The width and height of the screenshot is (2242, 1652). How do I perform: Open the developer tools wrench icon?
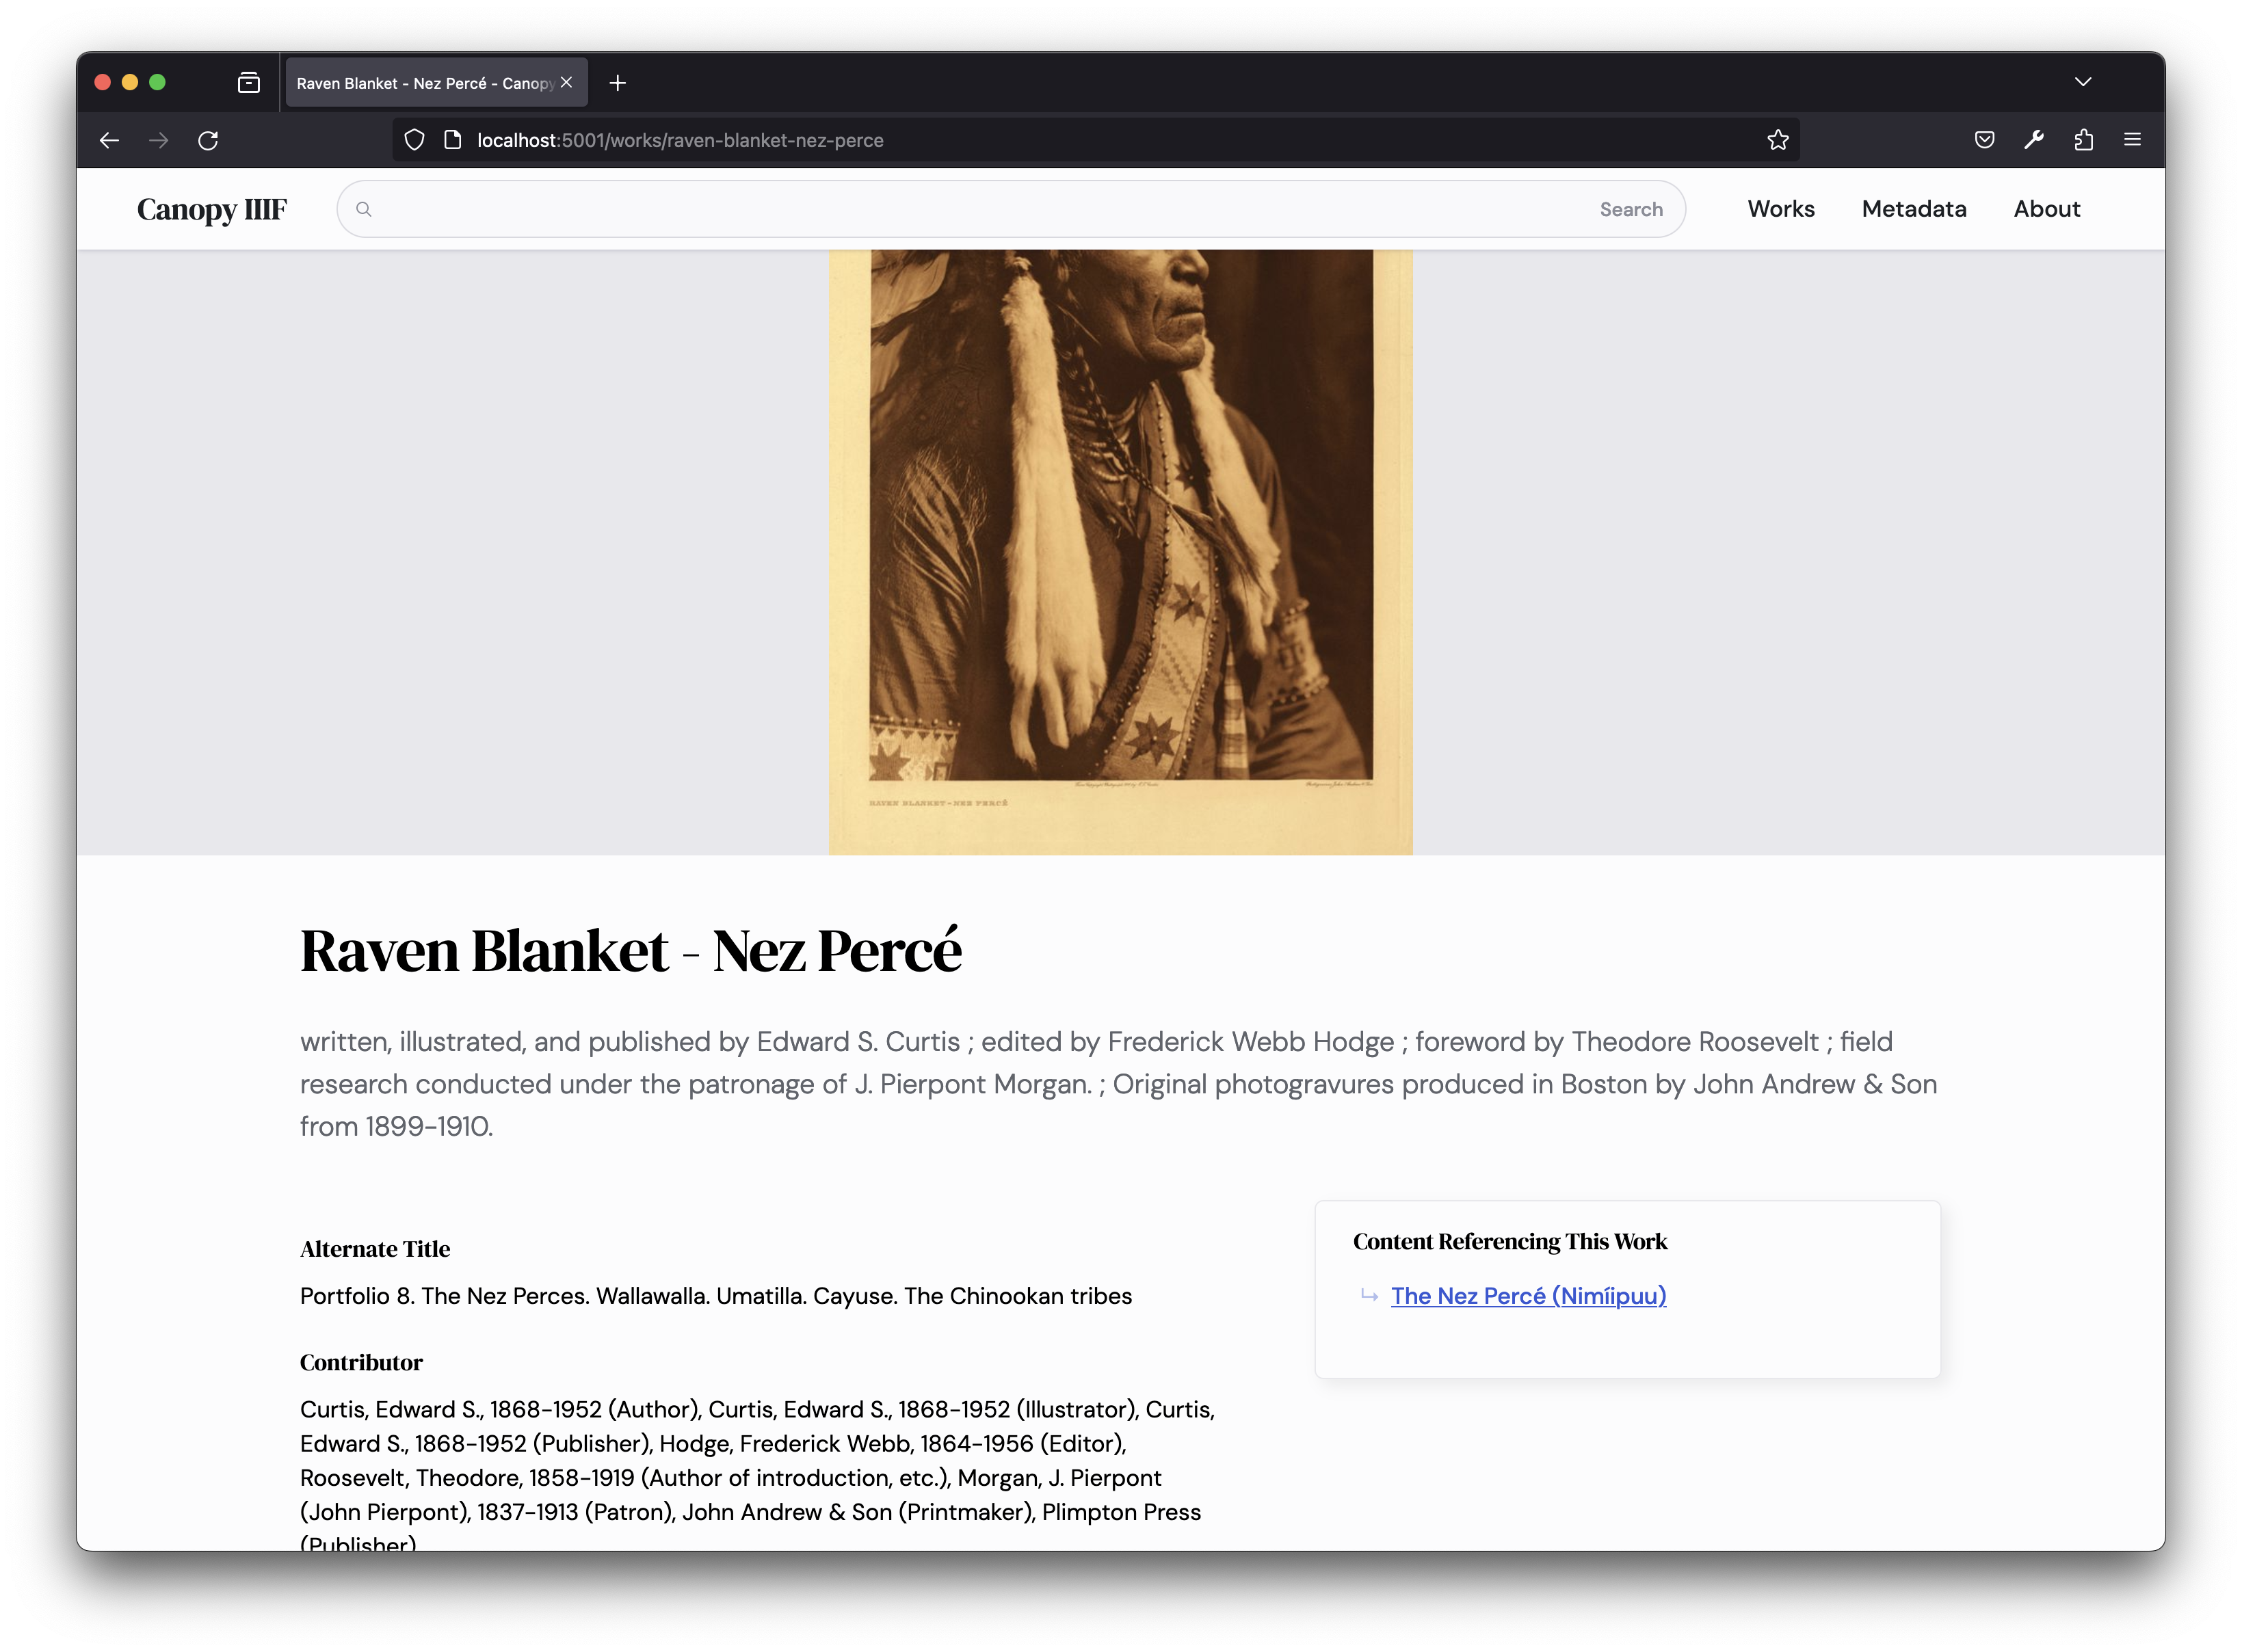pos(2034,140)
